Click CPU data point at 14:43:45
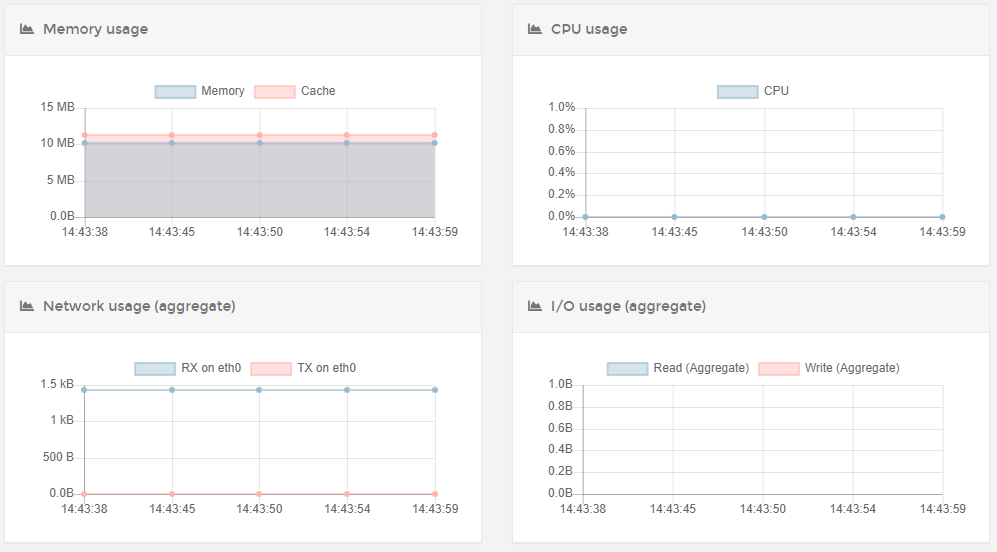997x552 pixels. pos(675,217)
